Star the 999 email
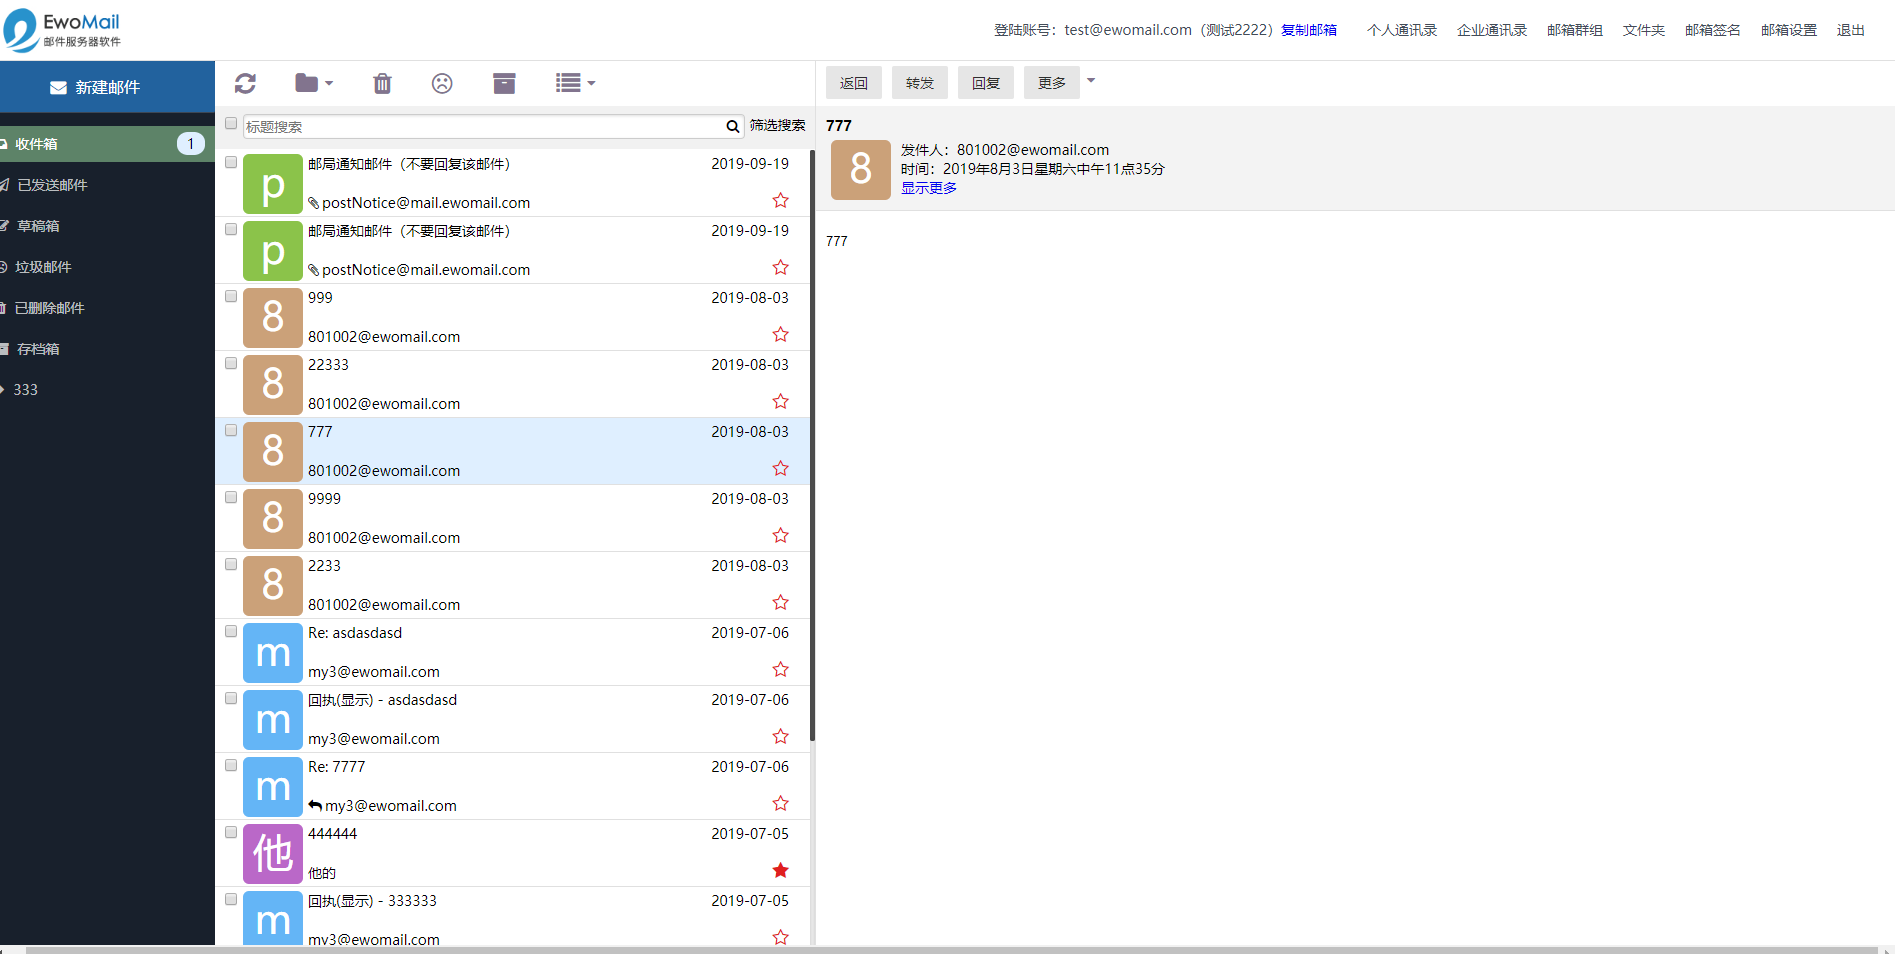Screen dimensions: 1895x954 click(x=781, y=334)
